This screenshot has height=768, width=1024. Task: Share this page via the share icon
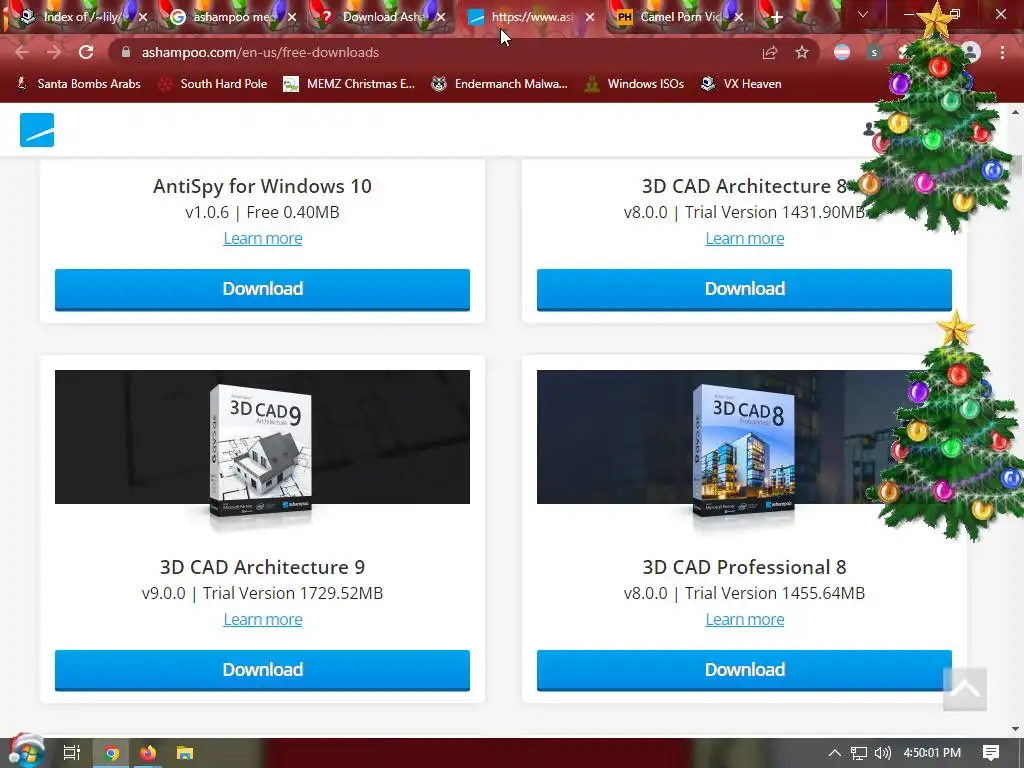coord(770,52)
